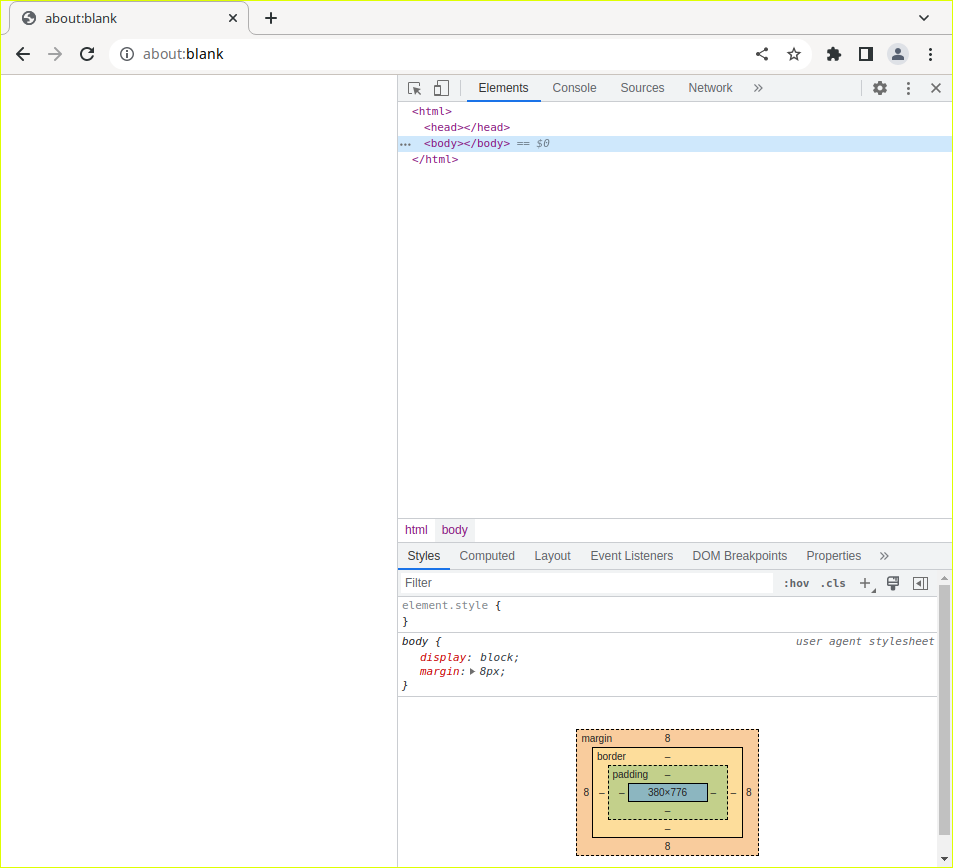Select the closing </html> tag row
This screenshot has width=953, height=868.
pyautogui.click(x=435, y=159)
